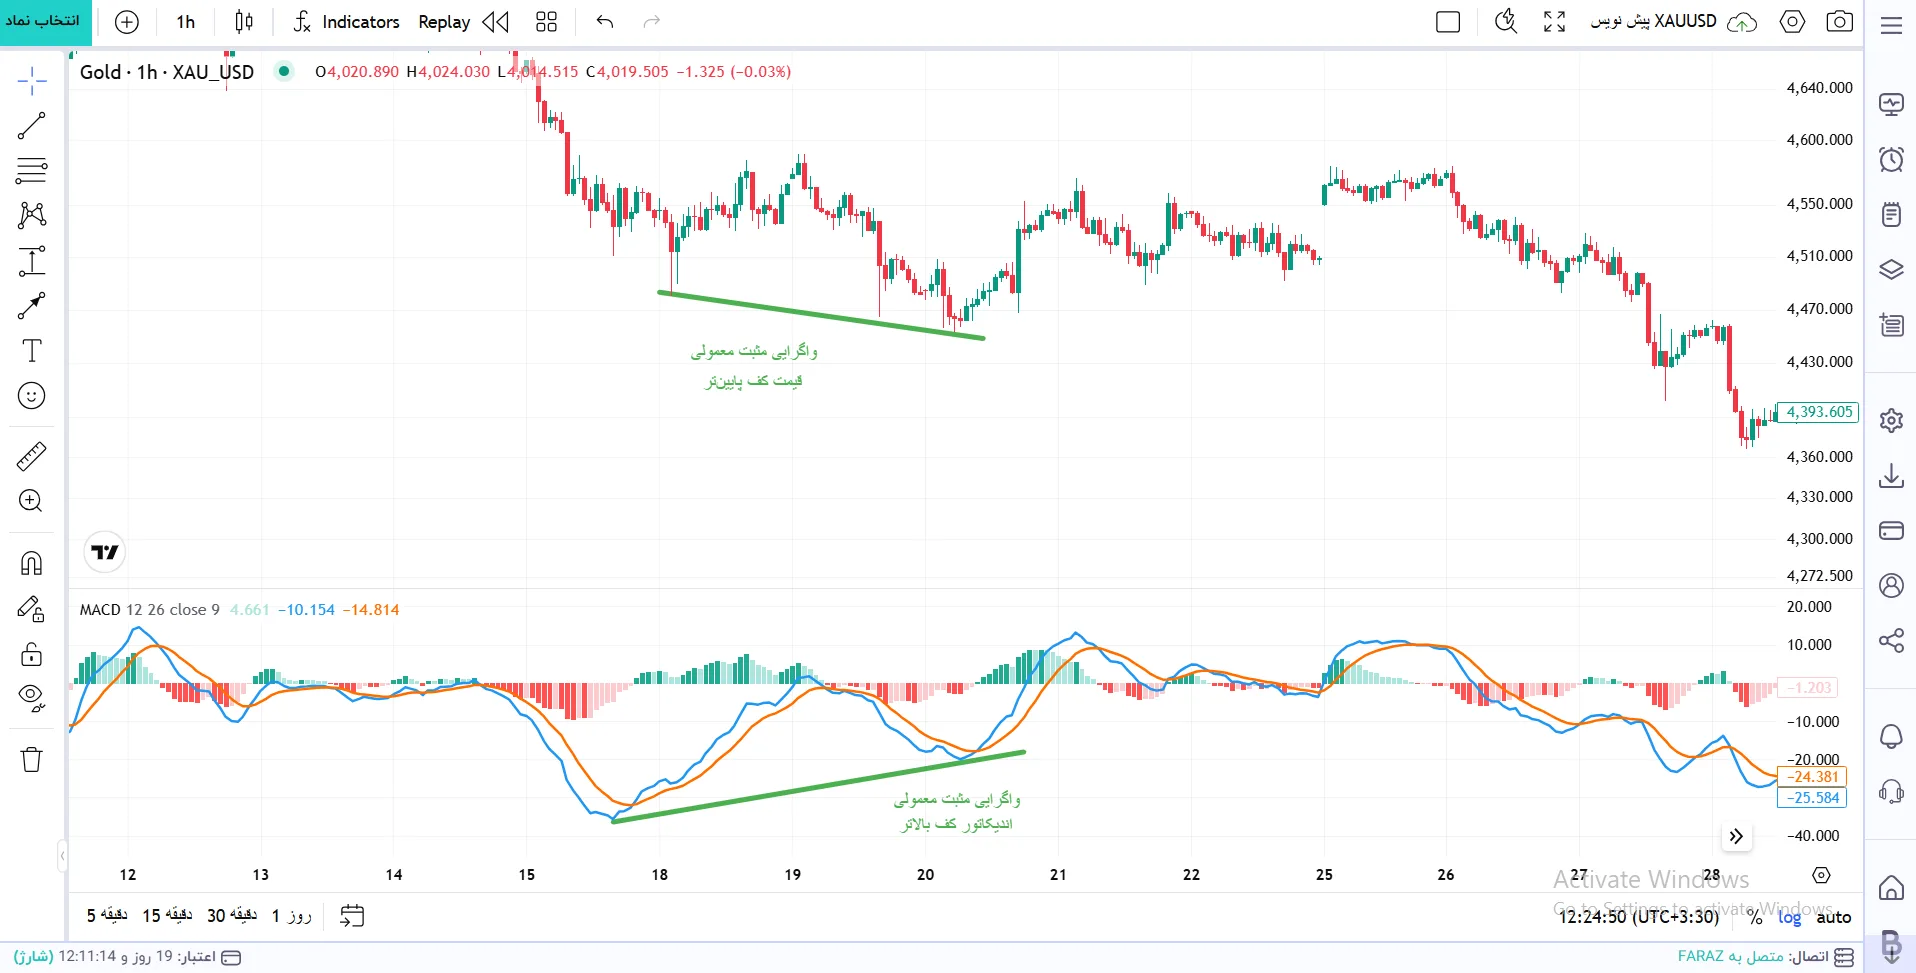Select the crosshair cursor tool

pos(32,81)
